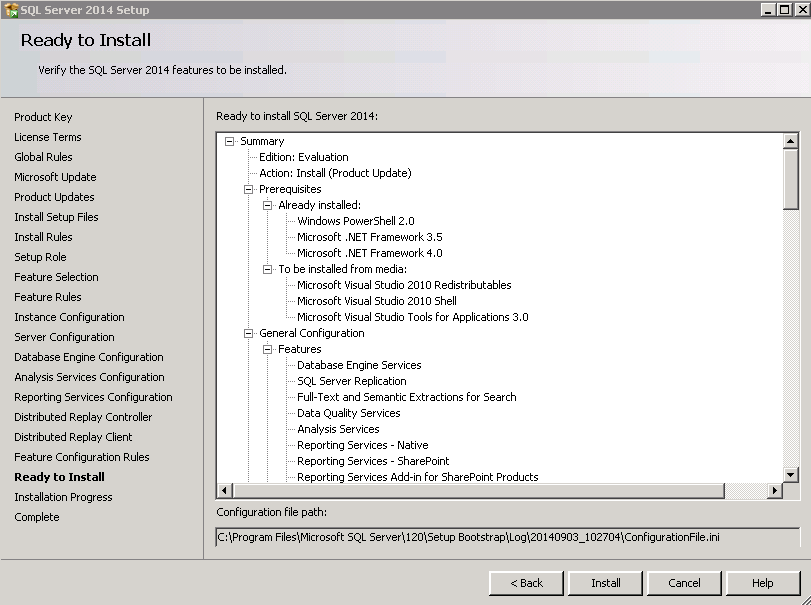Image resolution: width=811 pixels, height=605 pixels.
Task: Select the Reporting Services Configuration step
Action: (93, 397)
